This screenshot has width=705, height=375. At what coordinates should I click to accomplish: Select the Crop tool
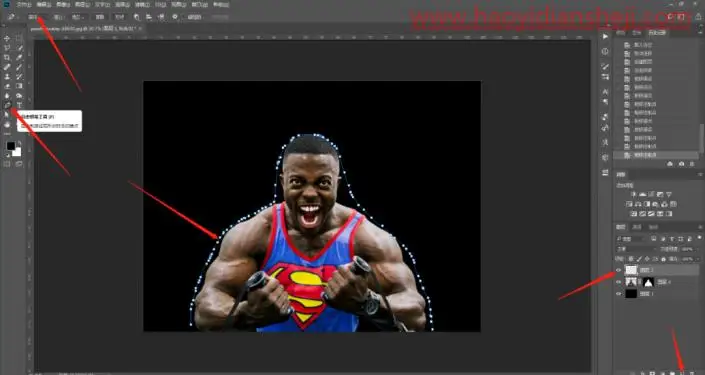7,58
